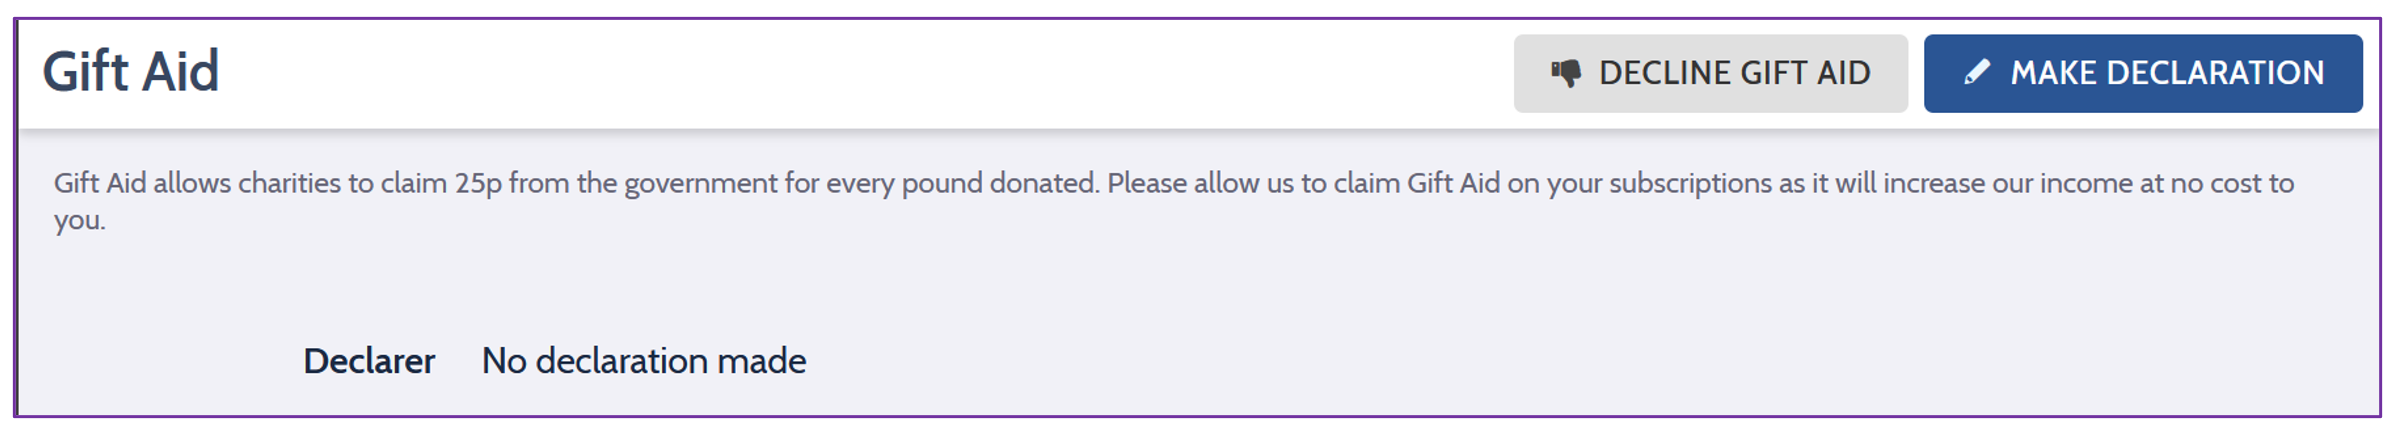This screenshot has height=432, width=2395.
Task: Click the word 'DECLINE' on the grey button
Action: 1663,73
